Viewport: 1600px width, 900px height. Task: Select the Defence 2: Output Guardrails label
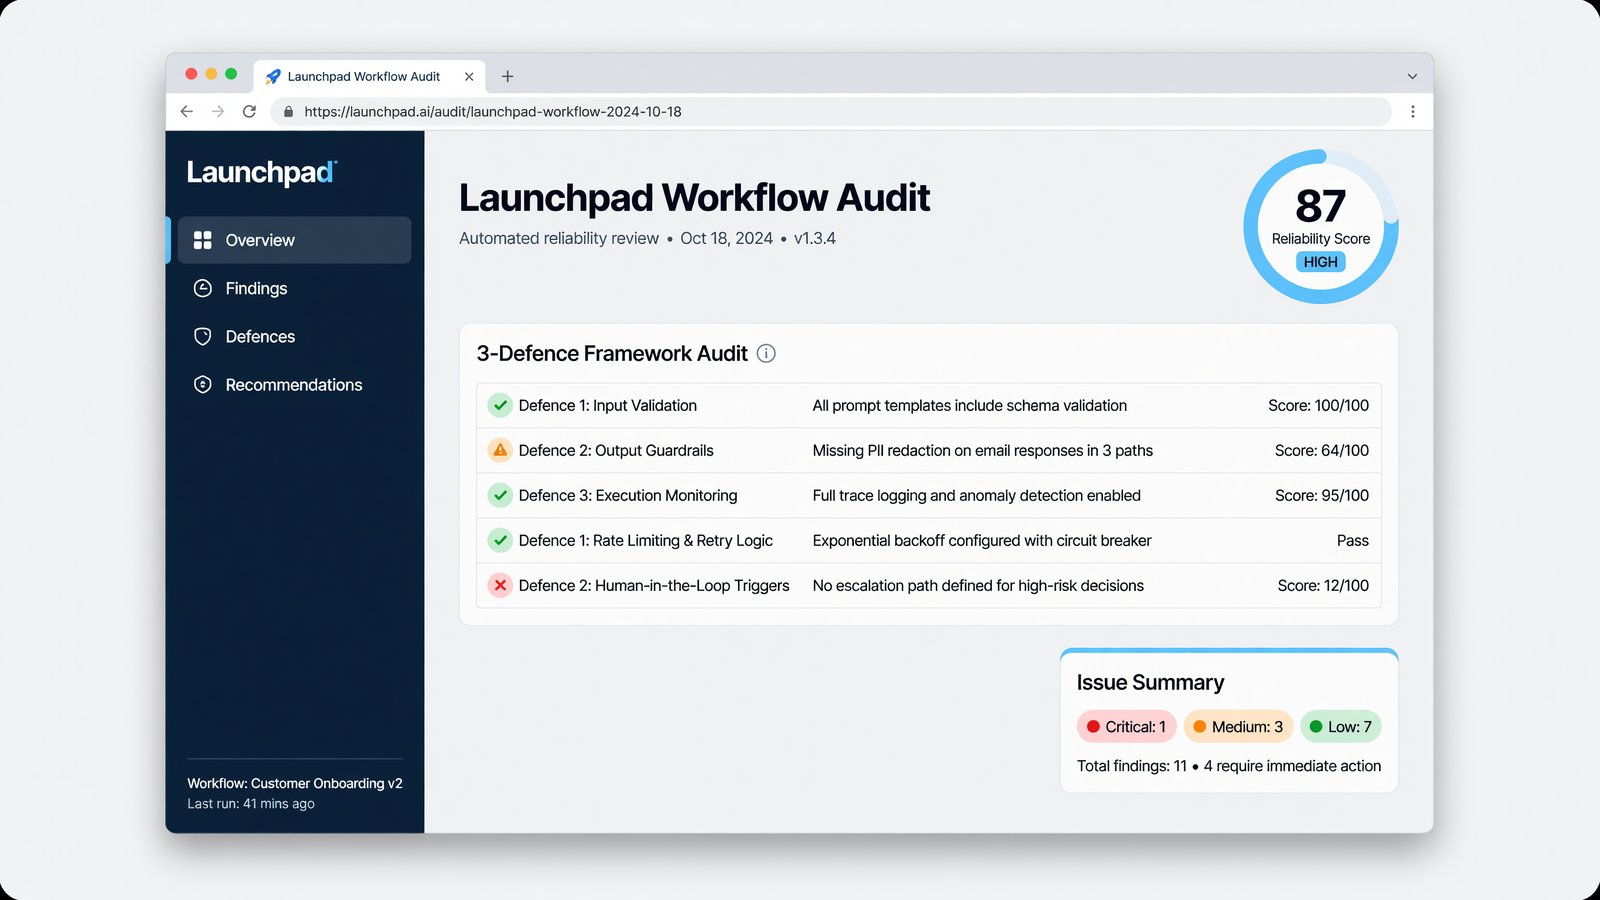(x=616, y=450)
